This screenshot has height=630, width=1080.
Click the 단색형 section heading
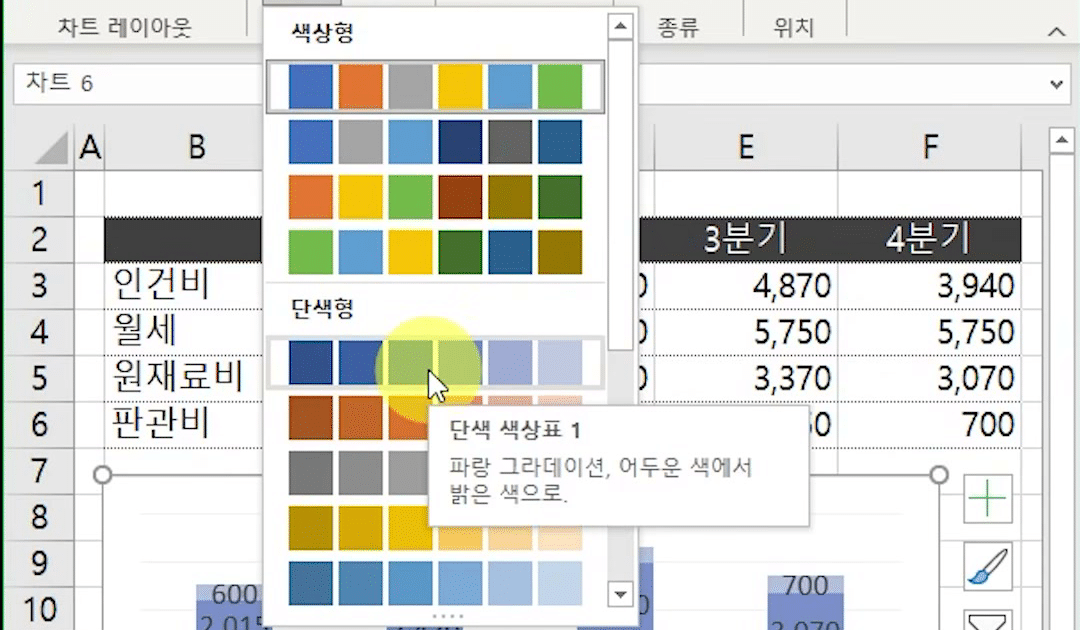click(322, 308)
